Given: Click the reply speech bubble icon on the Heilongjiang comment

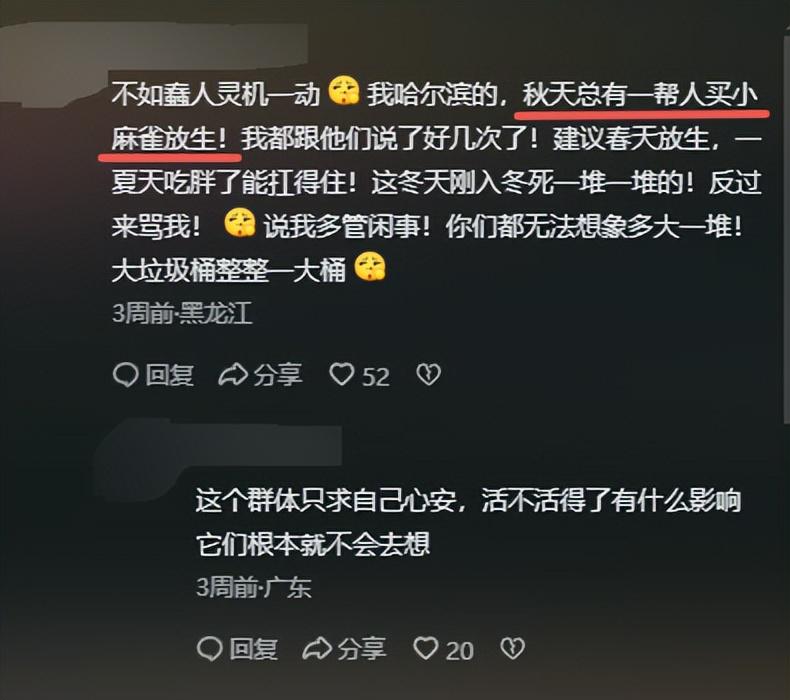Looking at the screenshot, I should click(125, 375).
